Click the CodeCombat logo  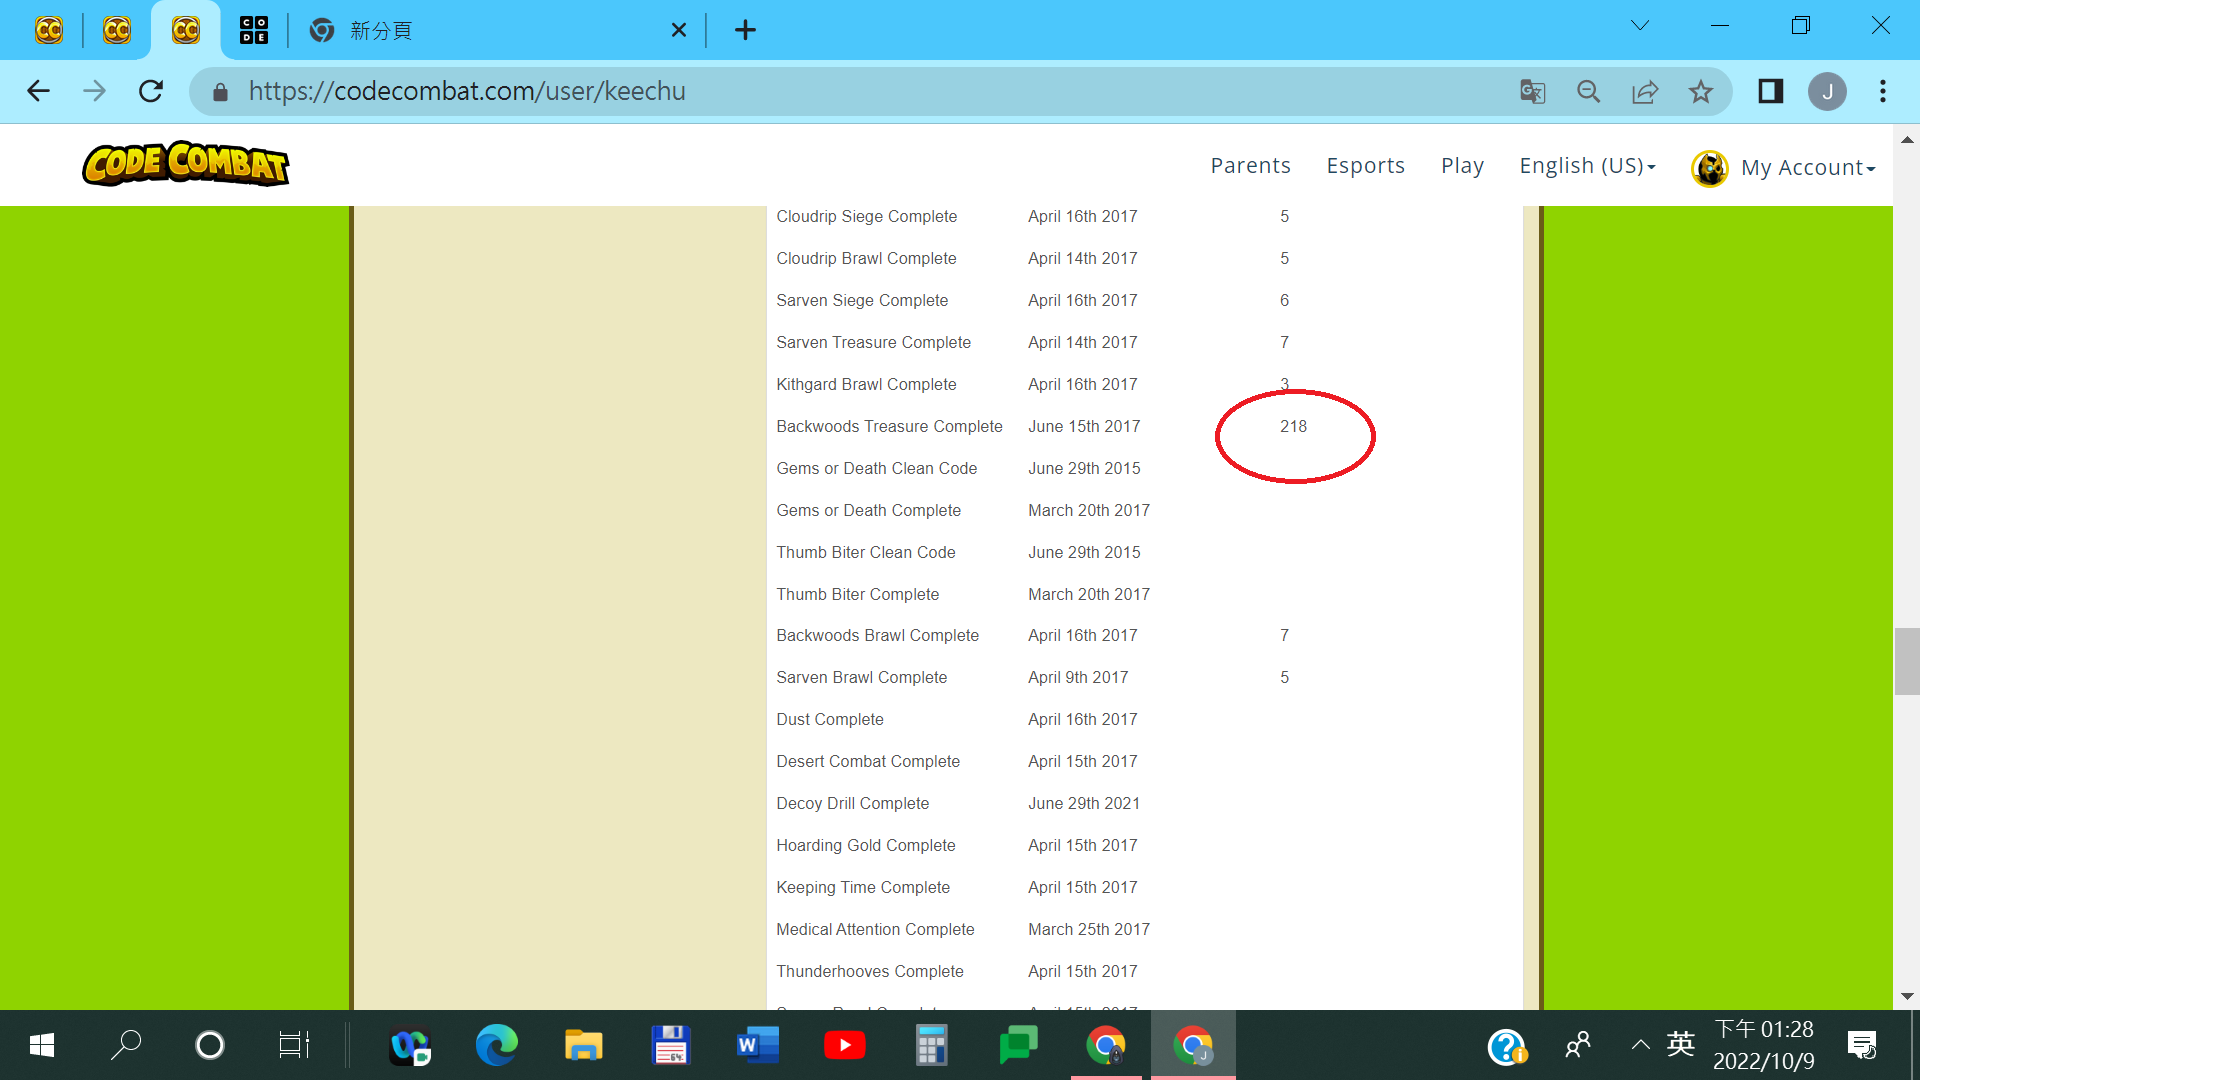pos(186,165)
